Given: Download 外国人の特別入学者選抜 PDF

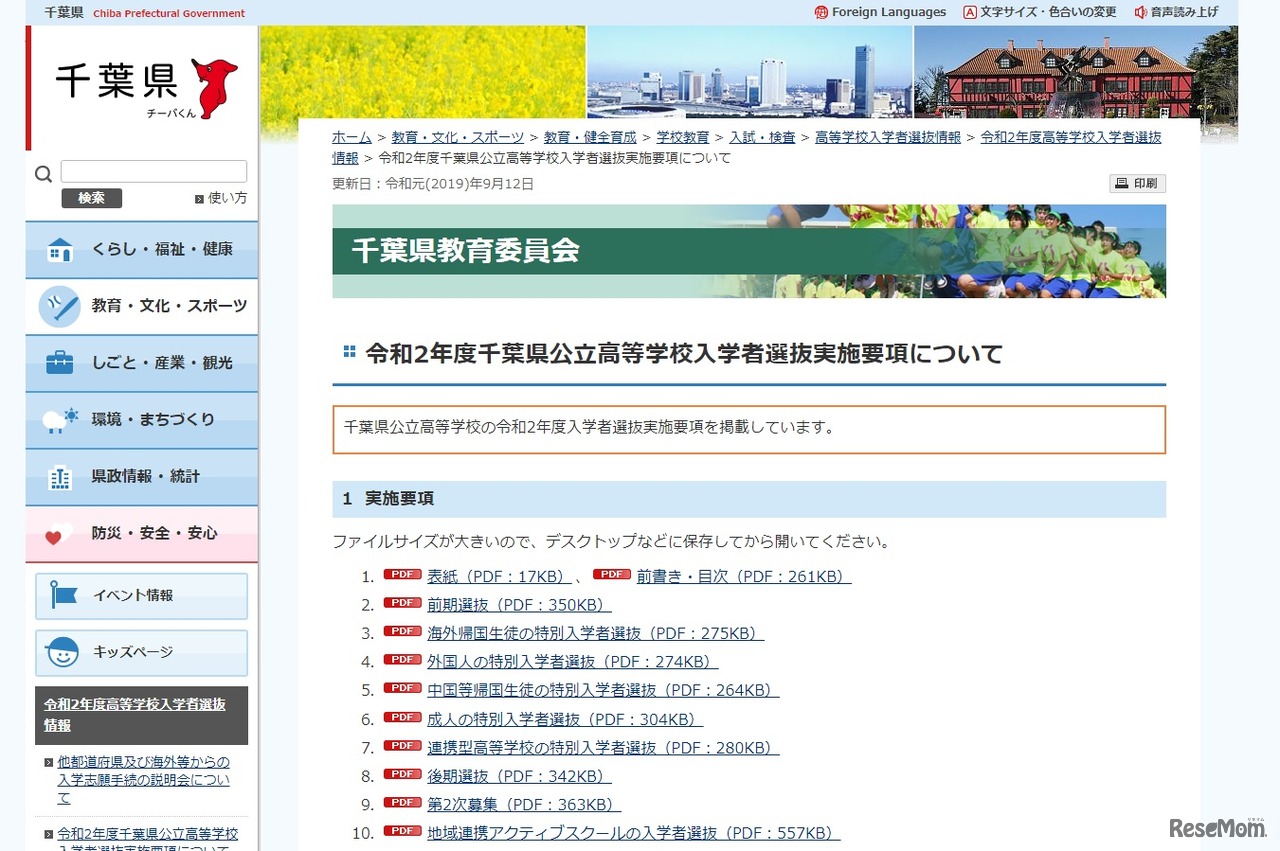Looking at the screenshot, I should click(573, 662).
